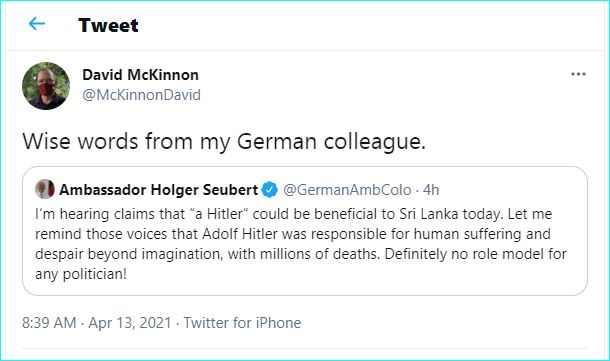
Task: Click the 8:39 AM tweet time
Action: (49, 323)
